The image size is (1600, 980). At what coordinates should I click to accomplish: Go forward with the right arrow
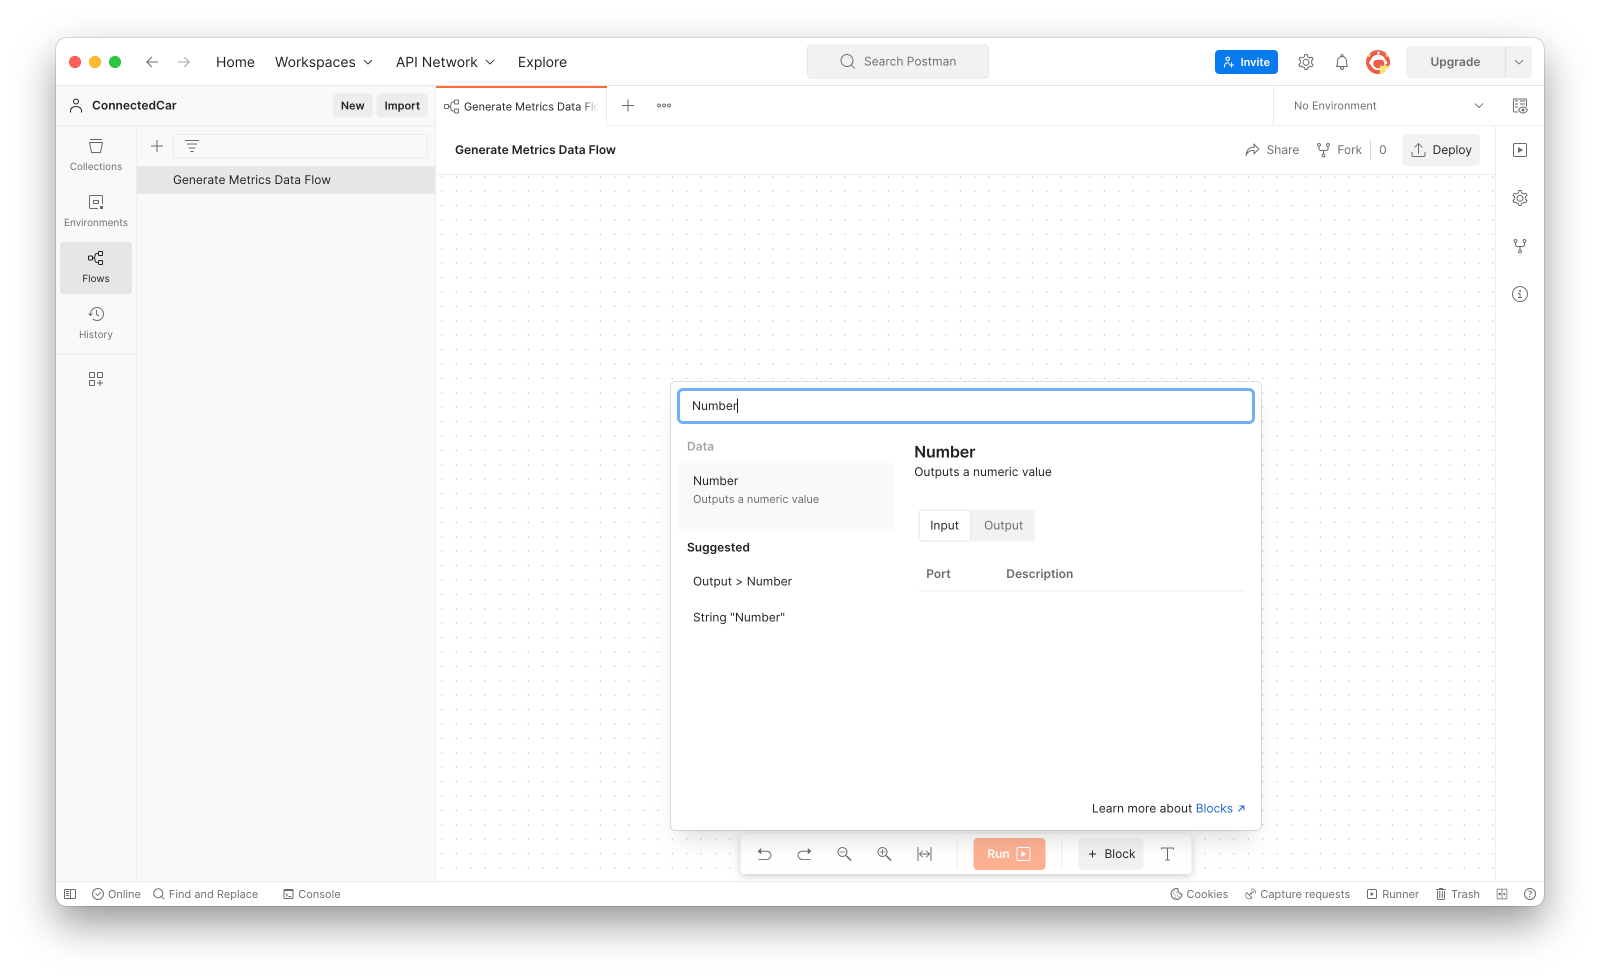click(184, 62)
